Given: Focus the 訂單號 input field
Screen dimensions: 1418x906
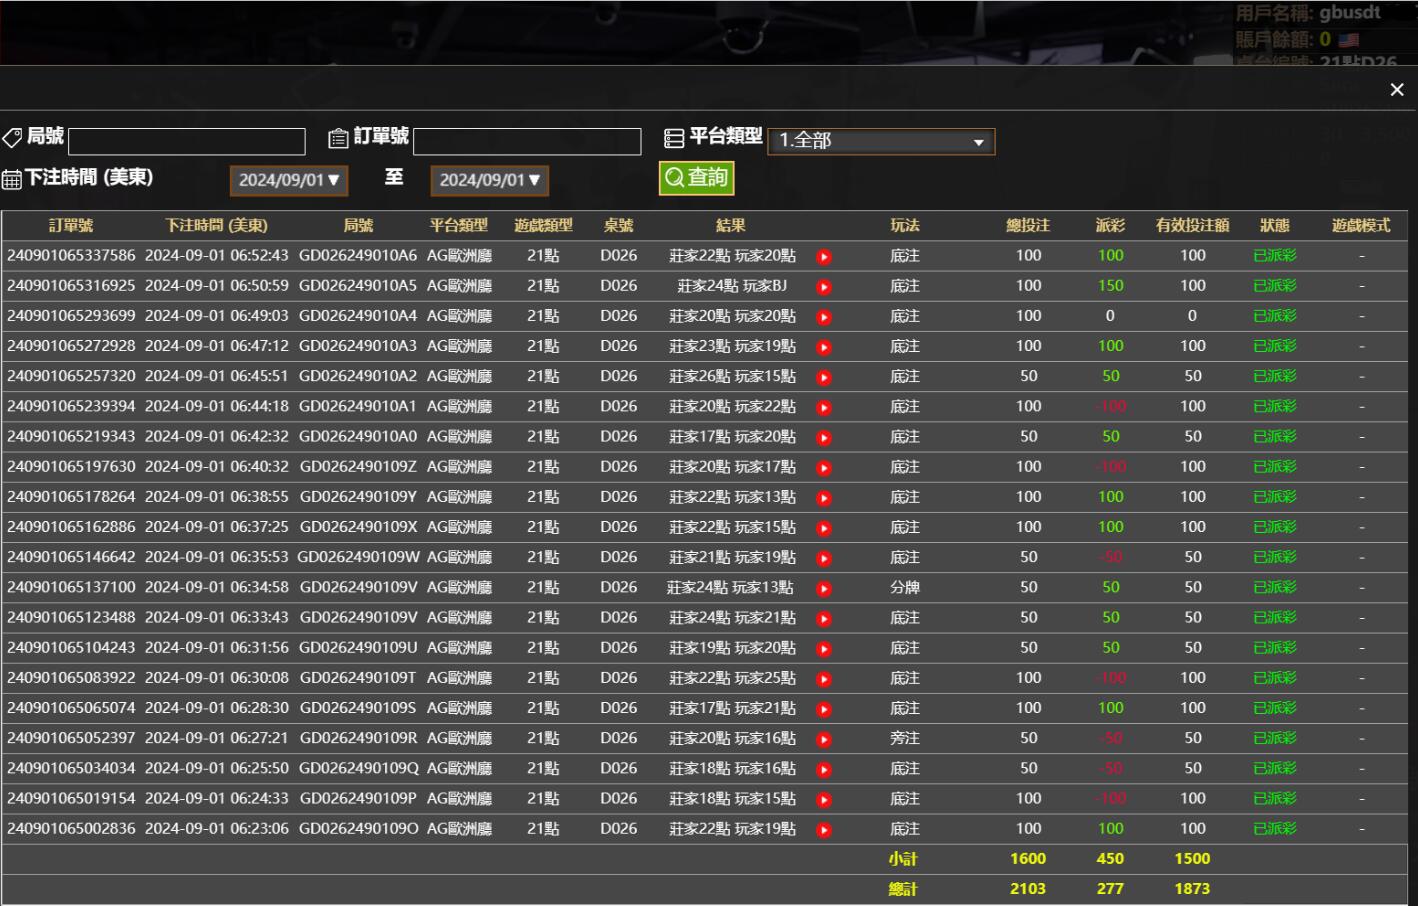Looking at the screenshot, I should coord(527,141).
